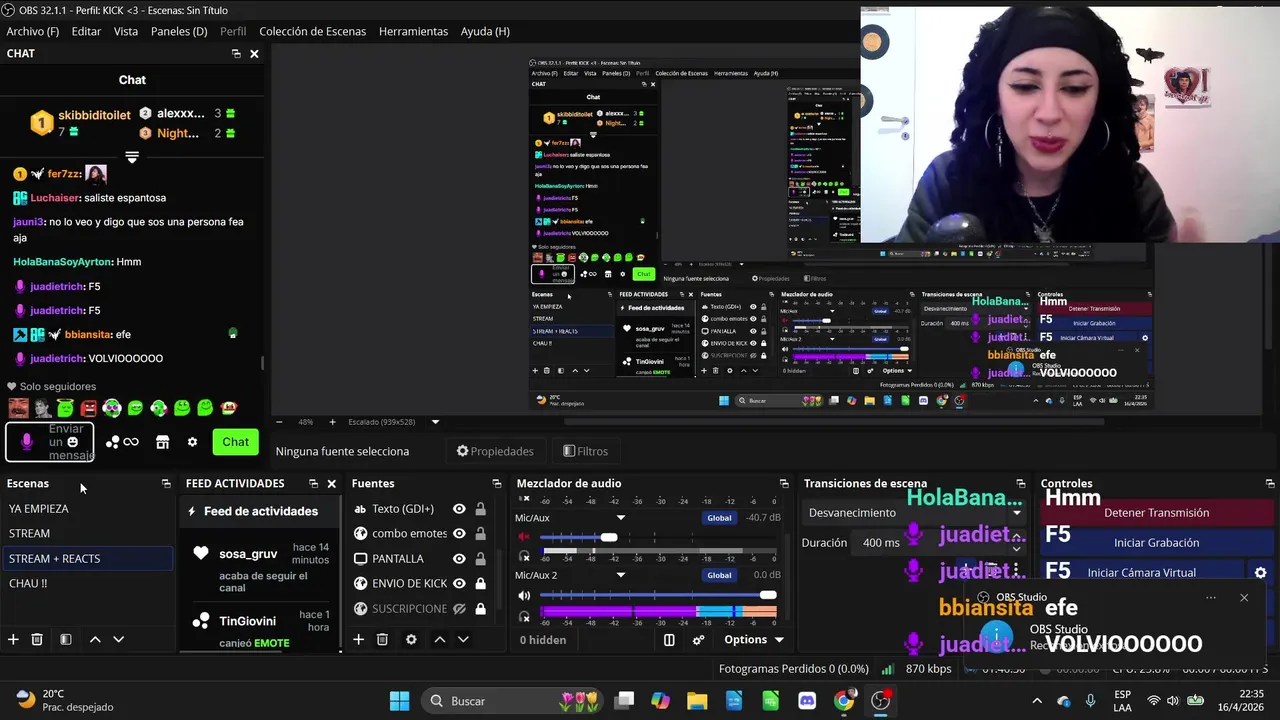Open virtual camera settings gear
The image size is (1280, 720).
(x=1260, y=573)
